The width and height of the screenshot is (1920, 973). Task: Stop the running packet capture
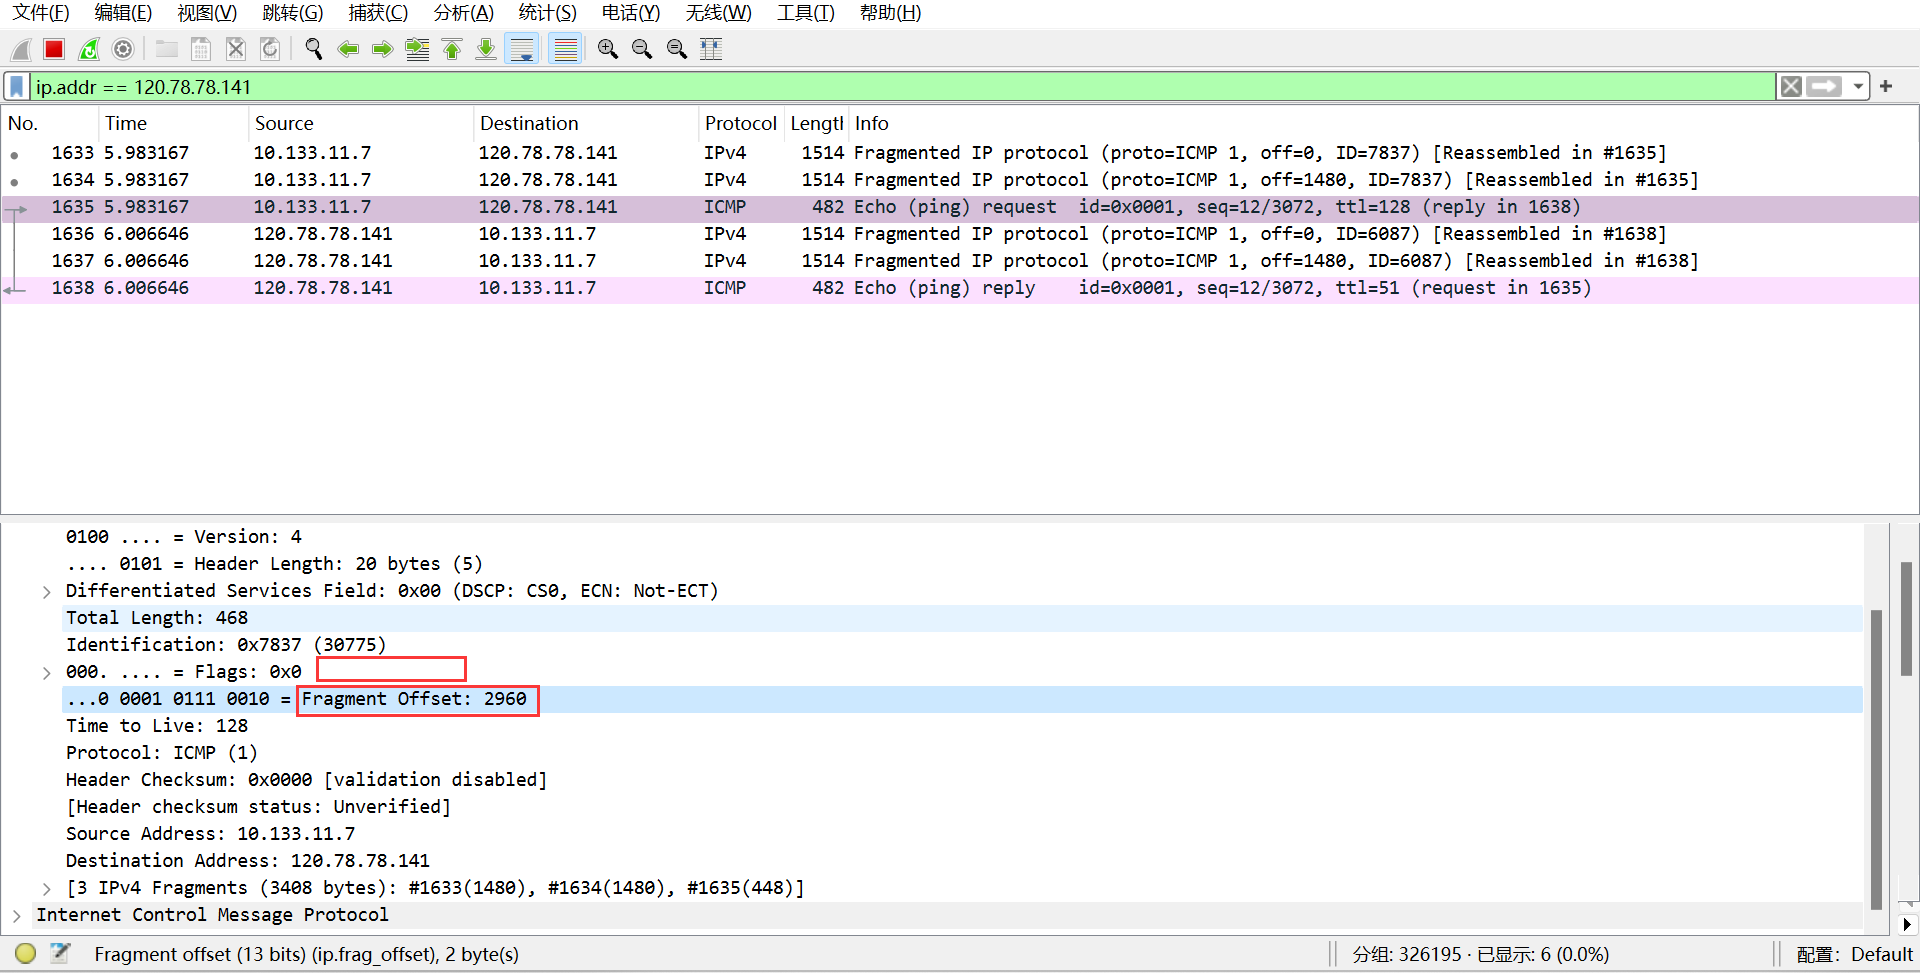(x=54, y=49)
